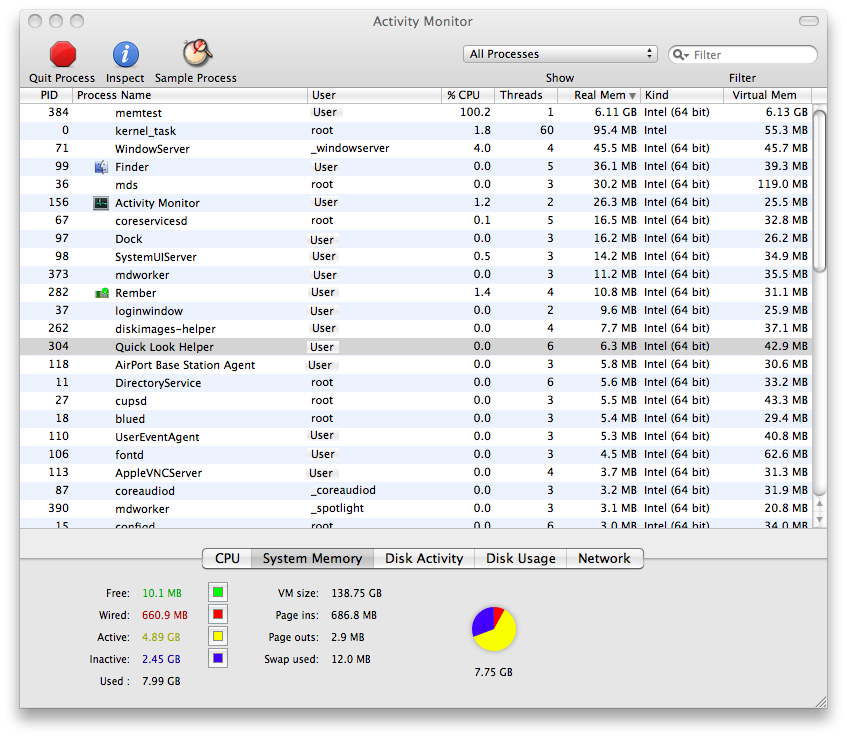Select the memtest process row

coord(416,113)
